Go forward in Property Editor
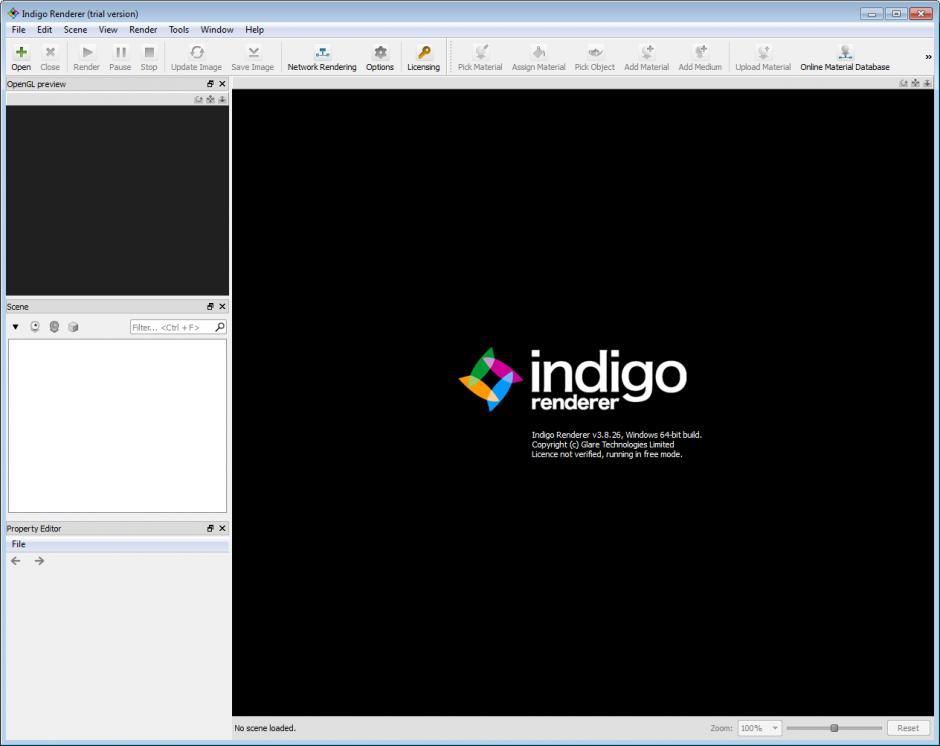Viewport: 940px width, 746px height. point(39,561)
